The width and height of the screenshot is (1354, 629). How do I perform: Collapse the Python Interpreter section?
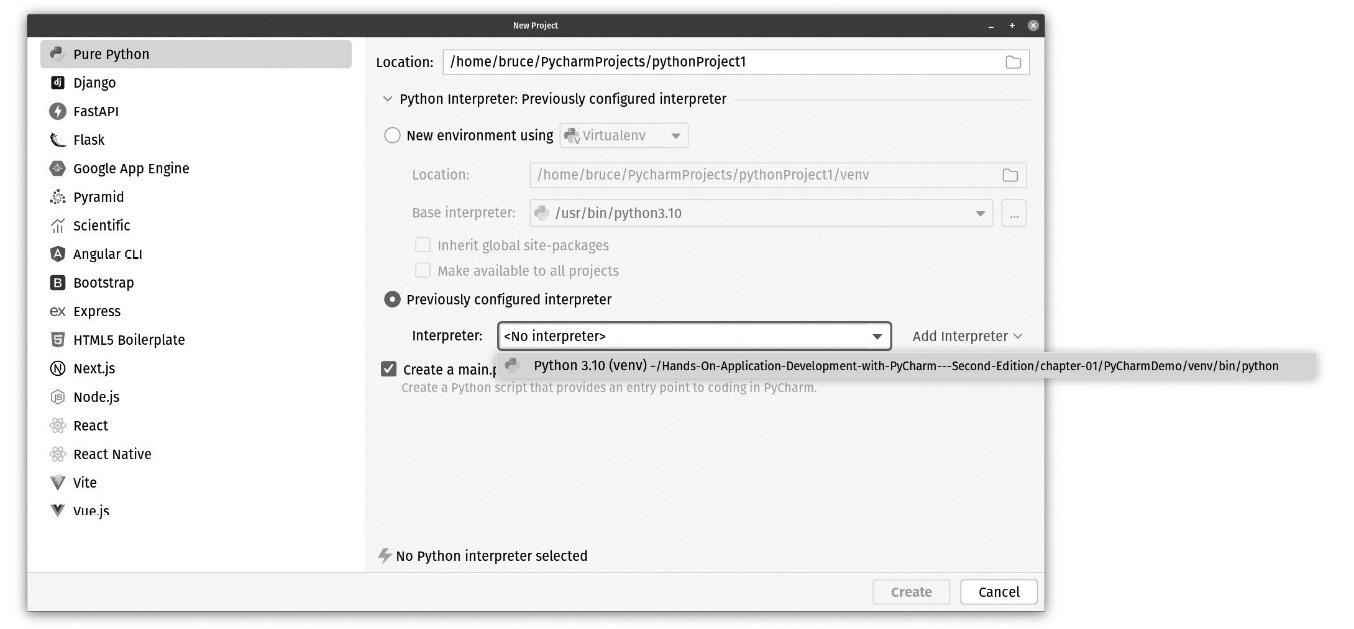click(x=387, y=99)
